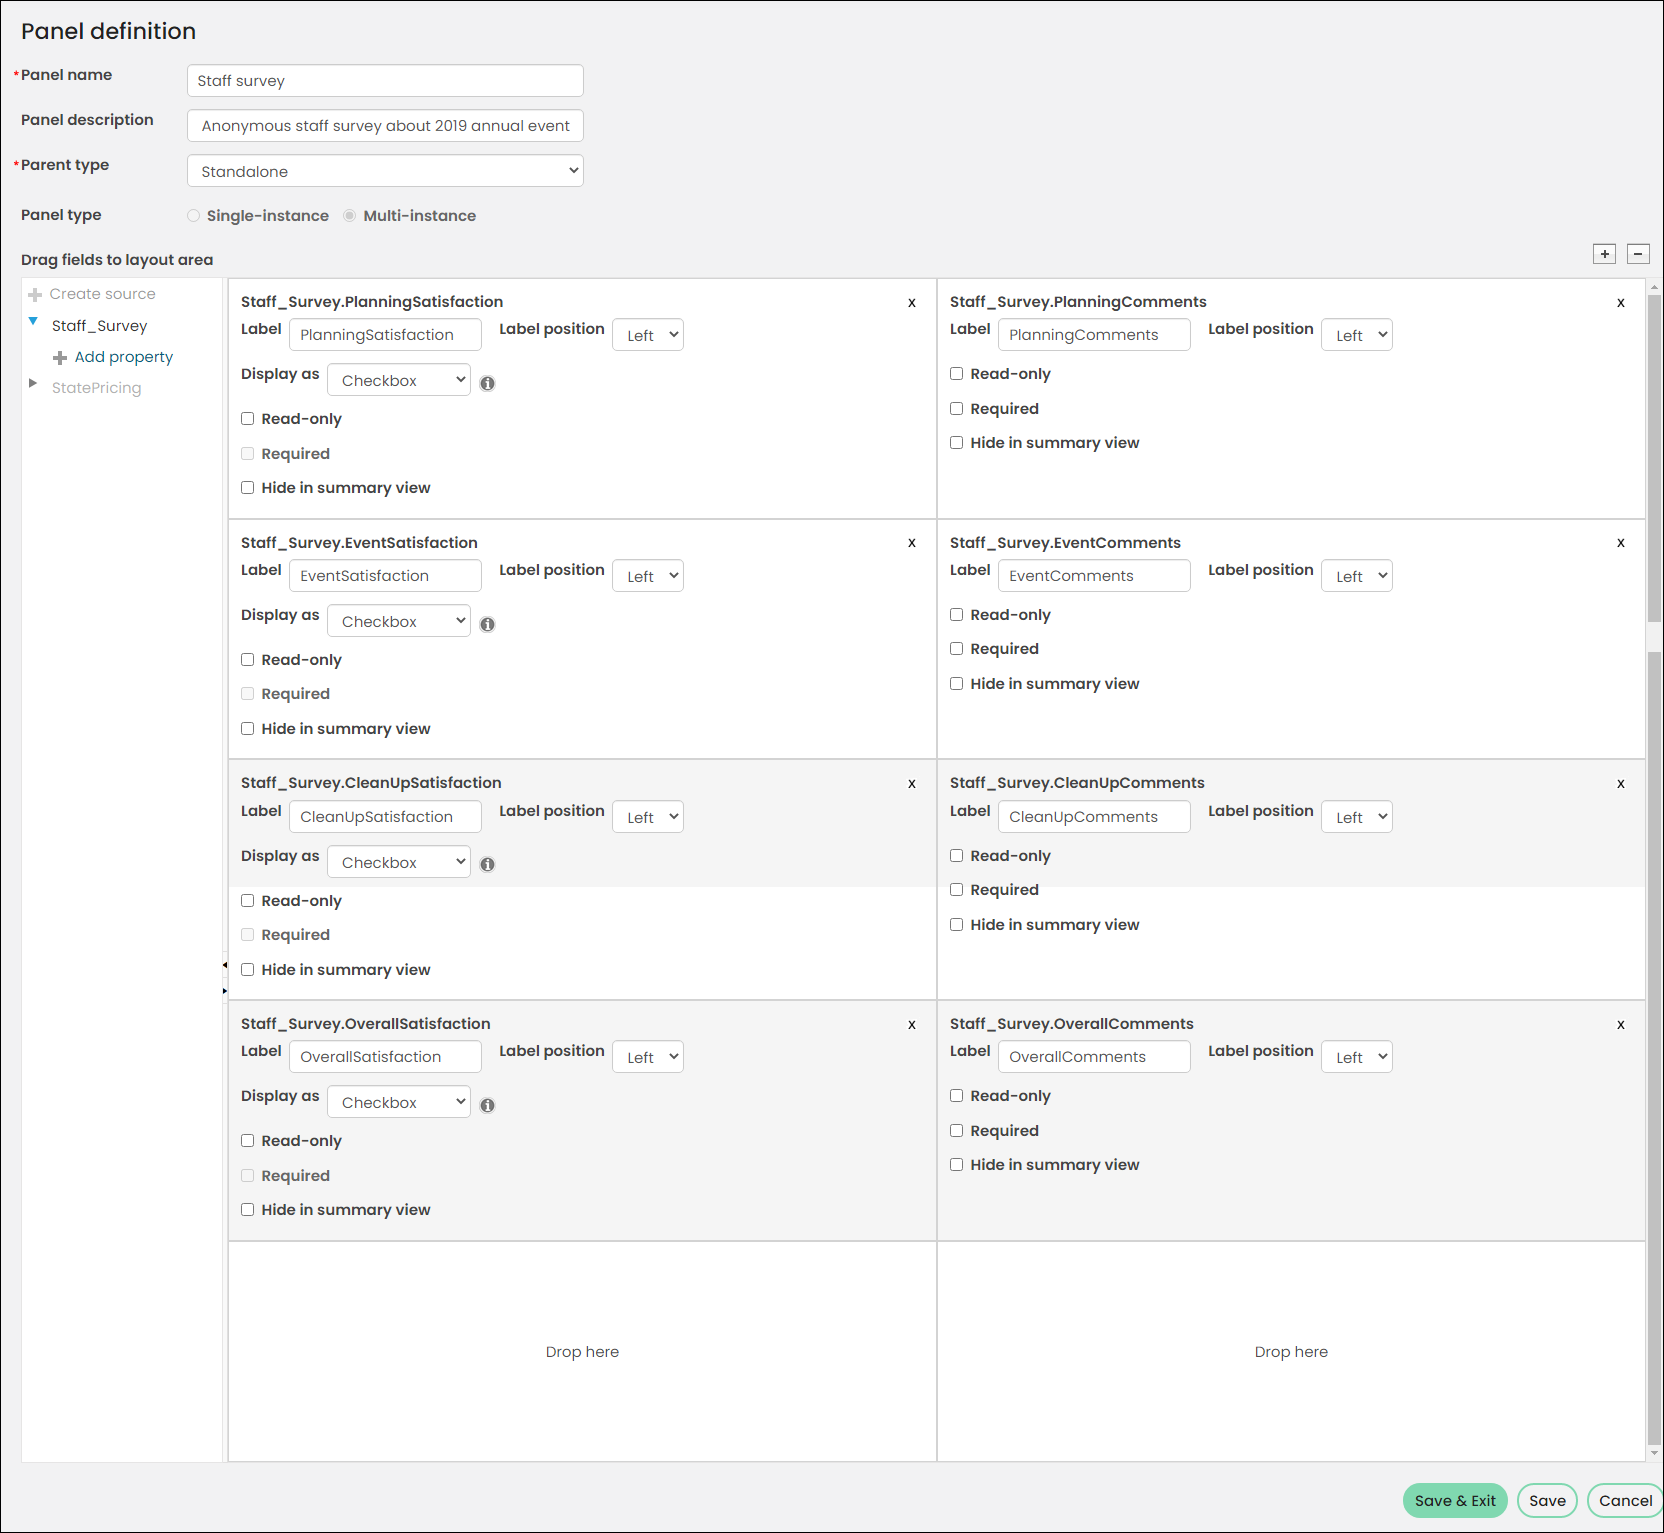1664x1533 pixels.
Task: Click the Panel name input field
Action: point(385,81)
